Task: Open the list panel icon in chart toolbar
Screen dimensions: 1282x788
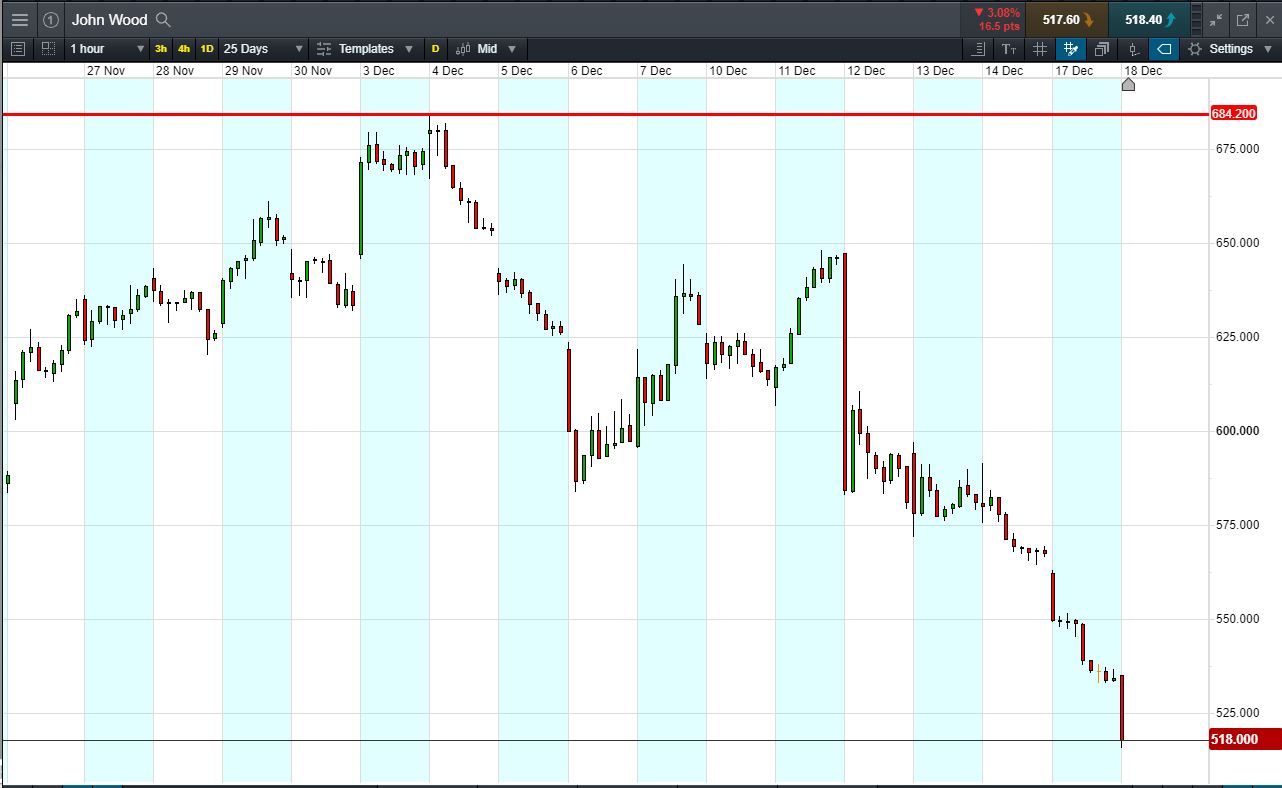Action: pos(17,48)
